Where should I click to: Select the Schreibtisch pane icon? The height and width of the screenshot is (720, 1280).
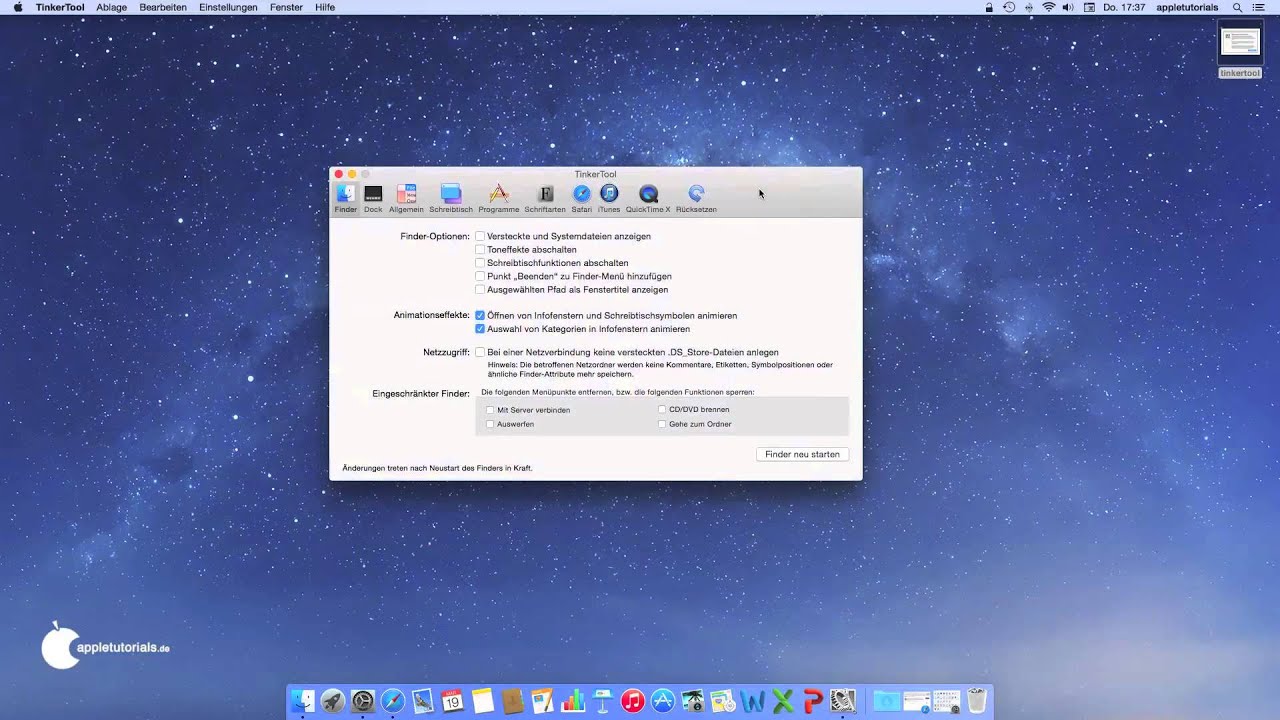[x=451, y=198]
